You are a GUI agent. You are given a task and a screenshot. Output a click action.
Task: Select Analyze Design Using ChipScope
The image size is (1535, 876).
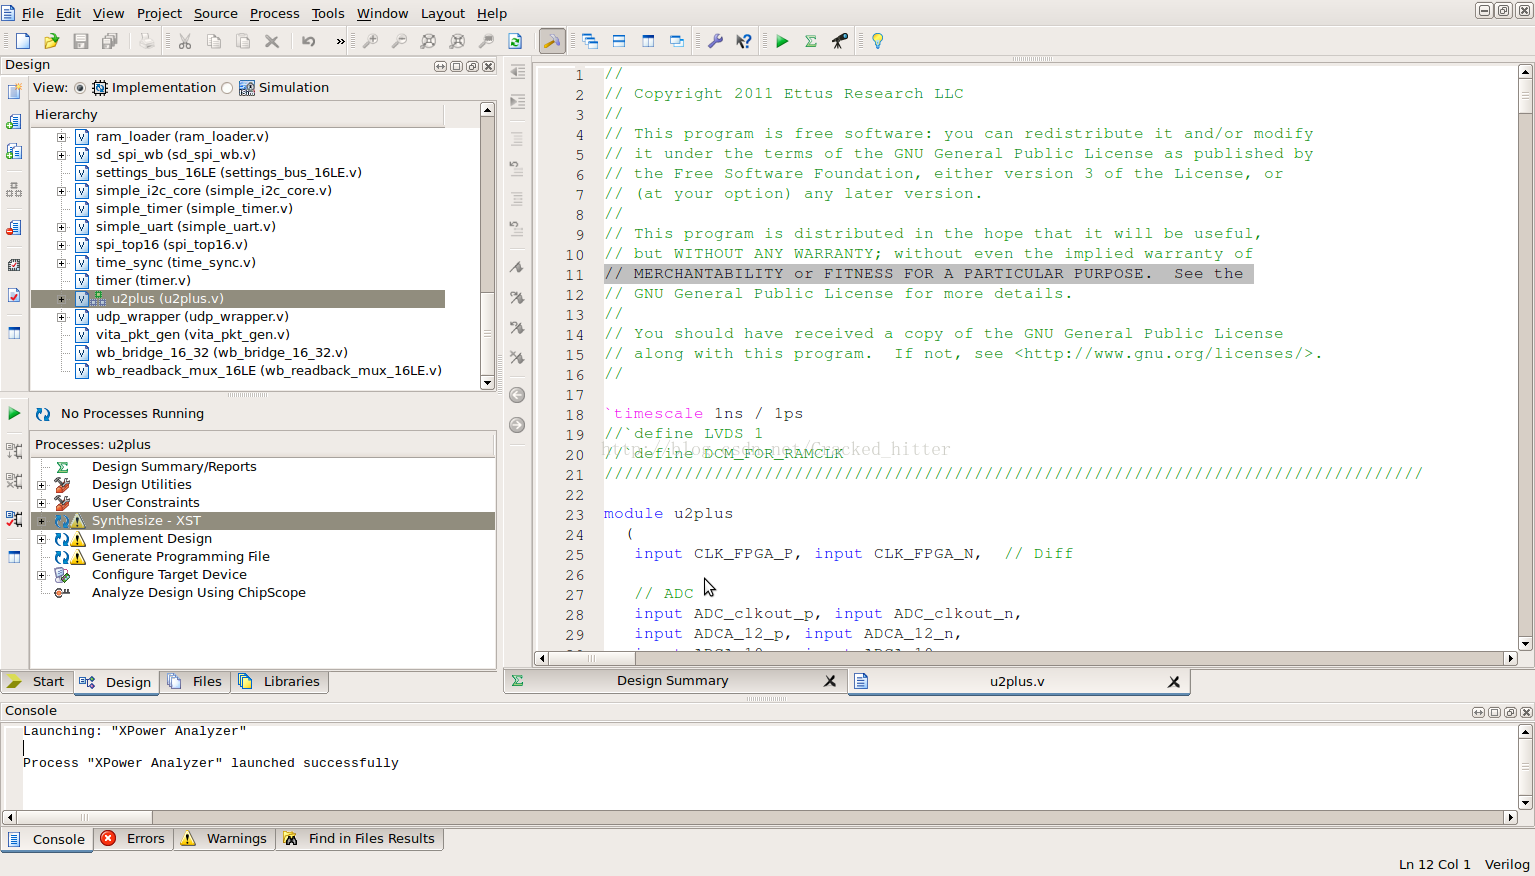[199, 593]
